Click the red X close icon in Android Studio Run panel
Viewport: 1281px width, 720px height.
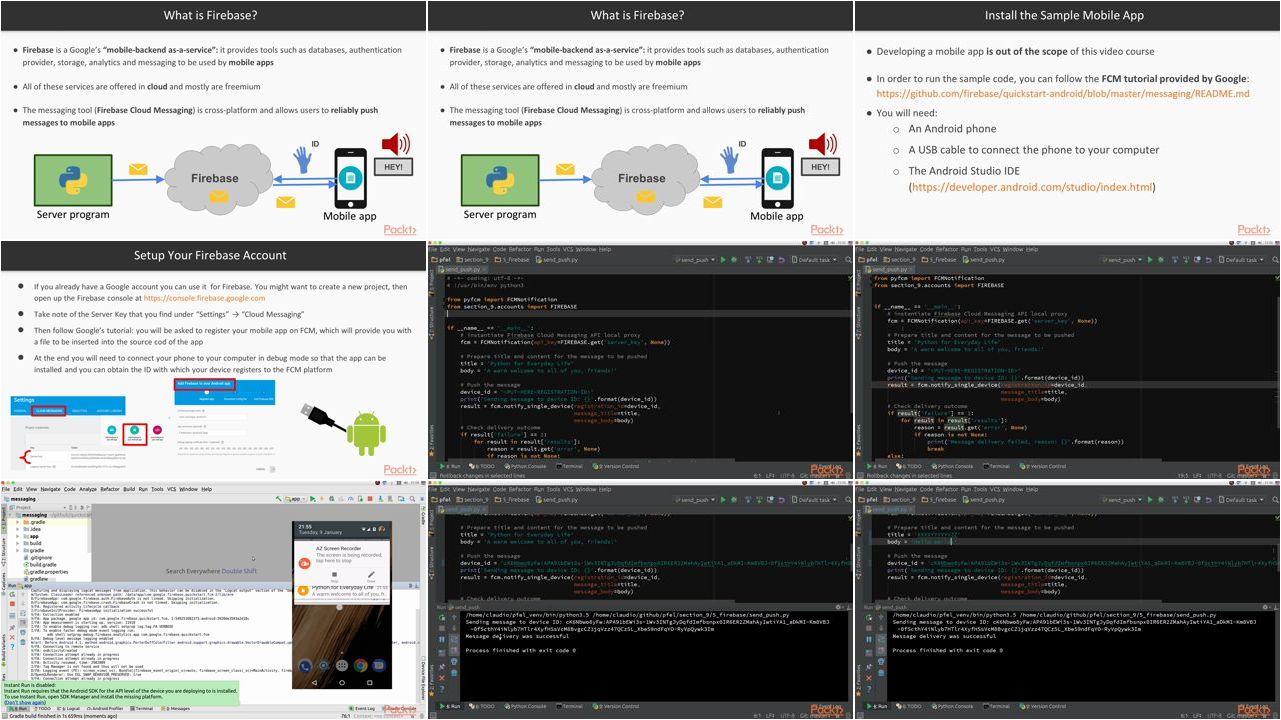(x=12, y=637)
